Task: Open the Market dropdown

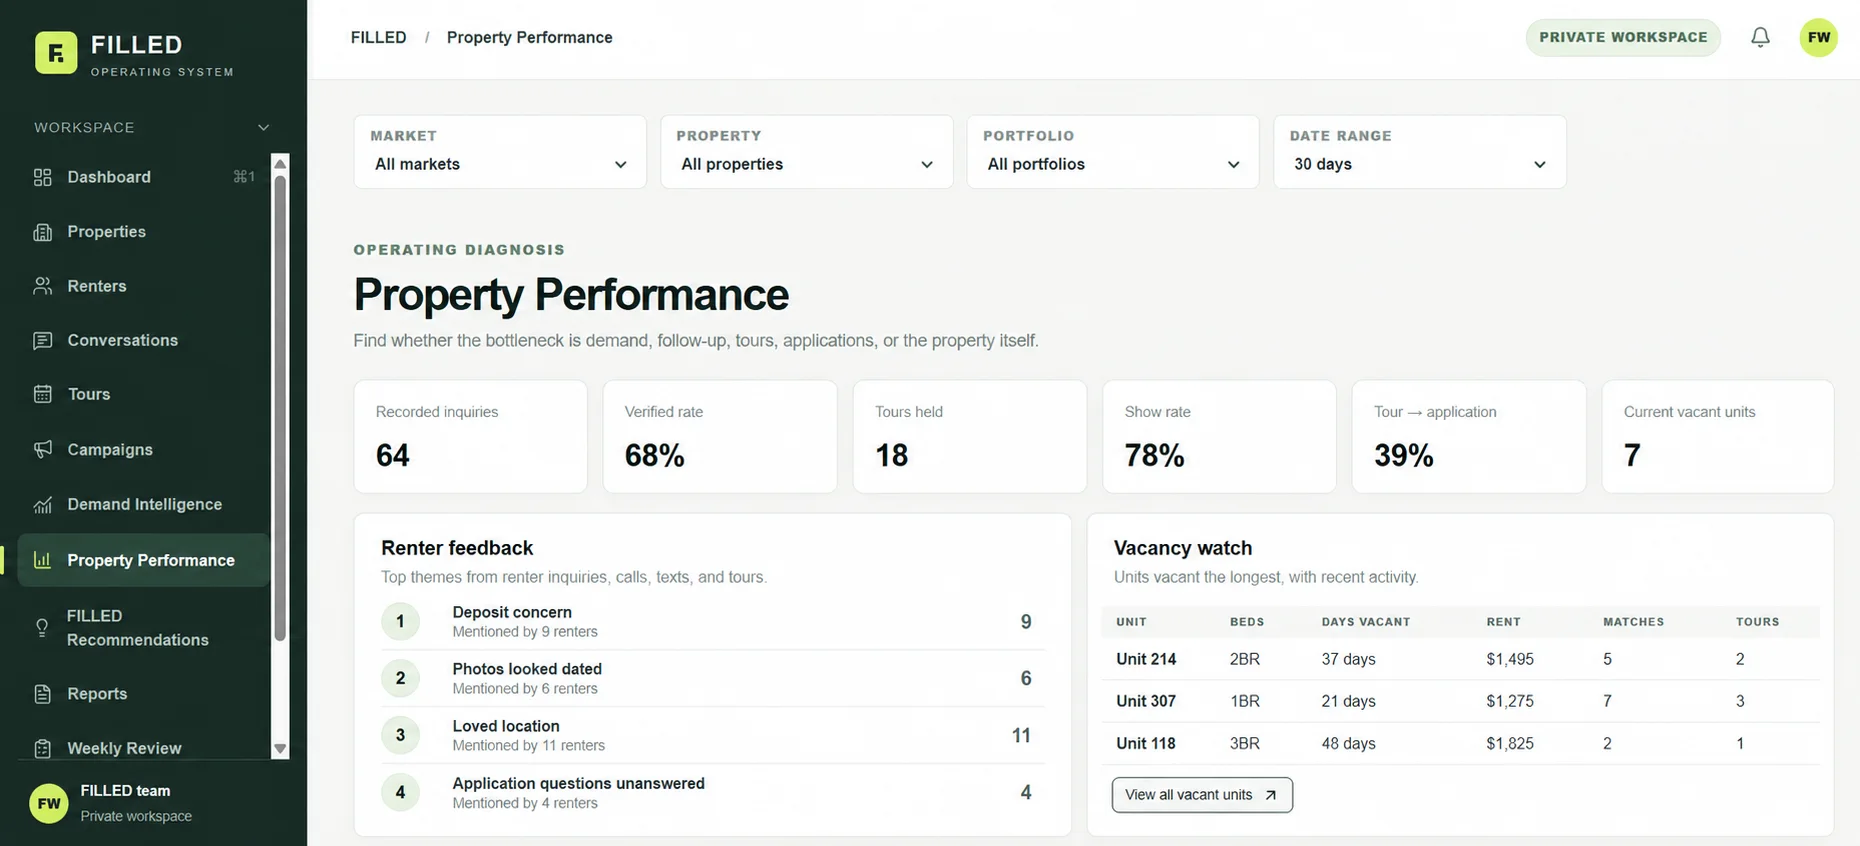Action: 500,152
